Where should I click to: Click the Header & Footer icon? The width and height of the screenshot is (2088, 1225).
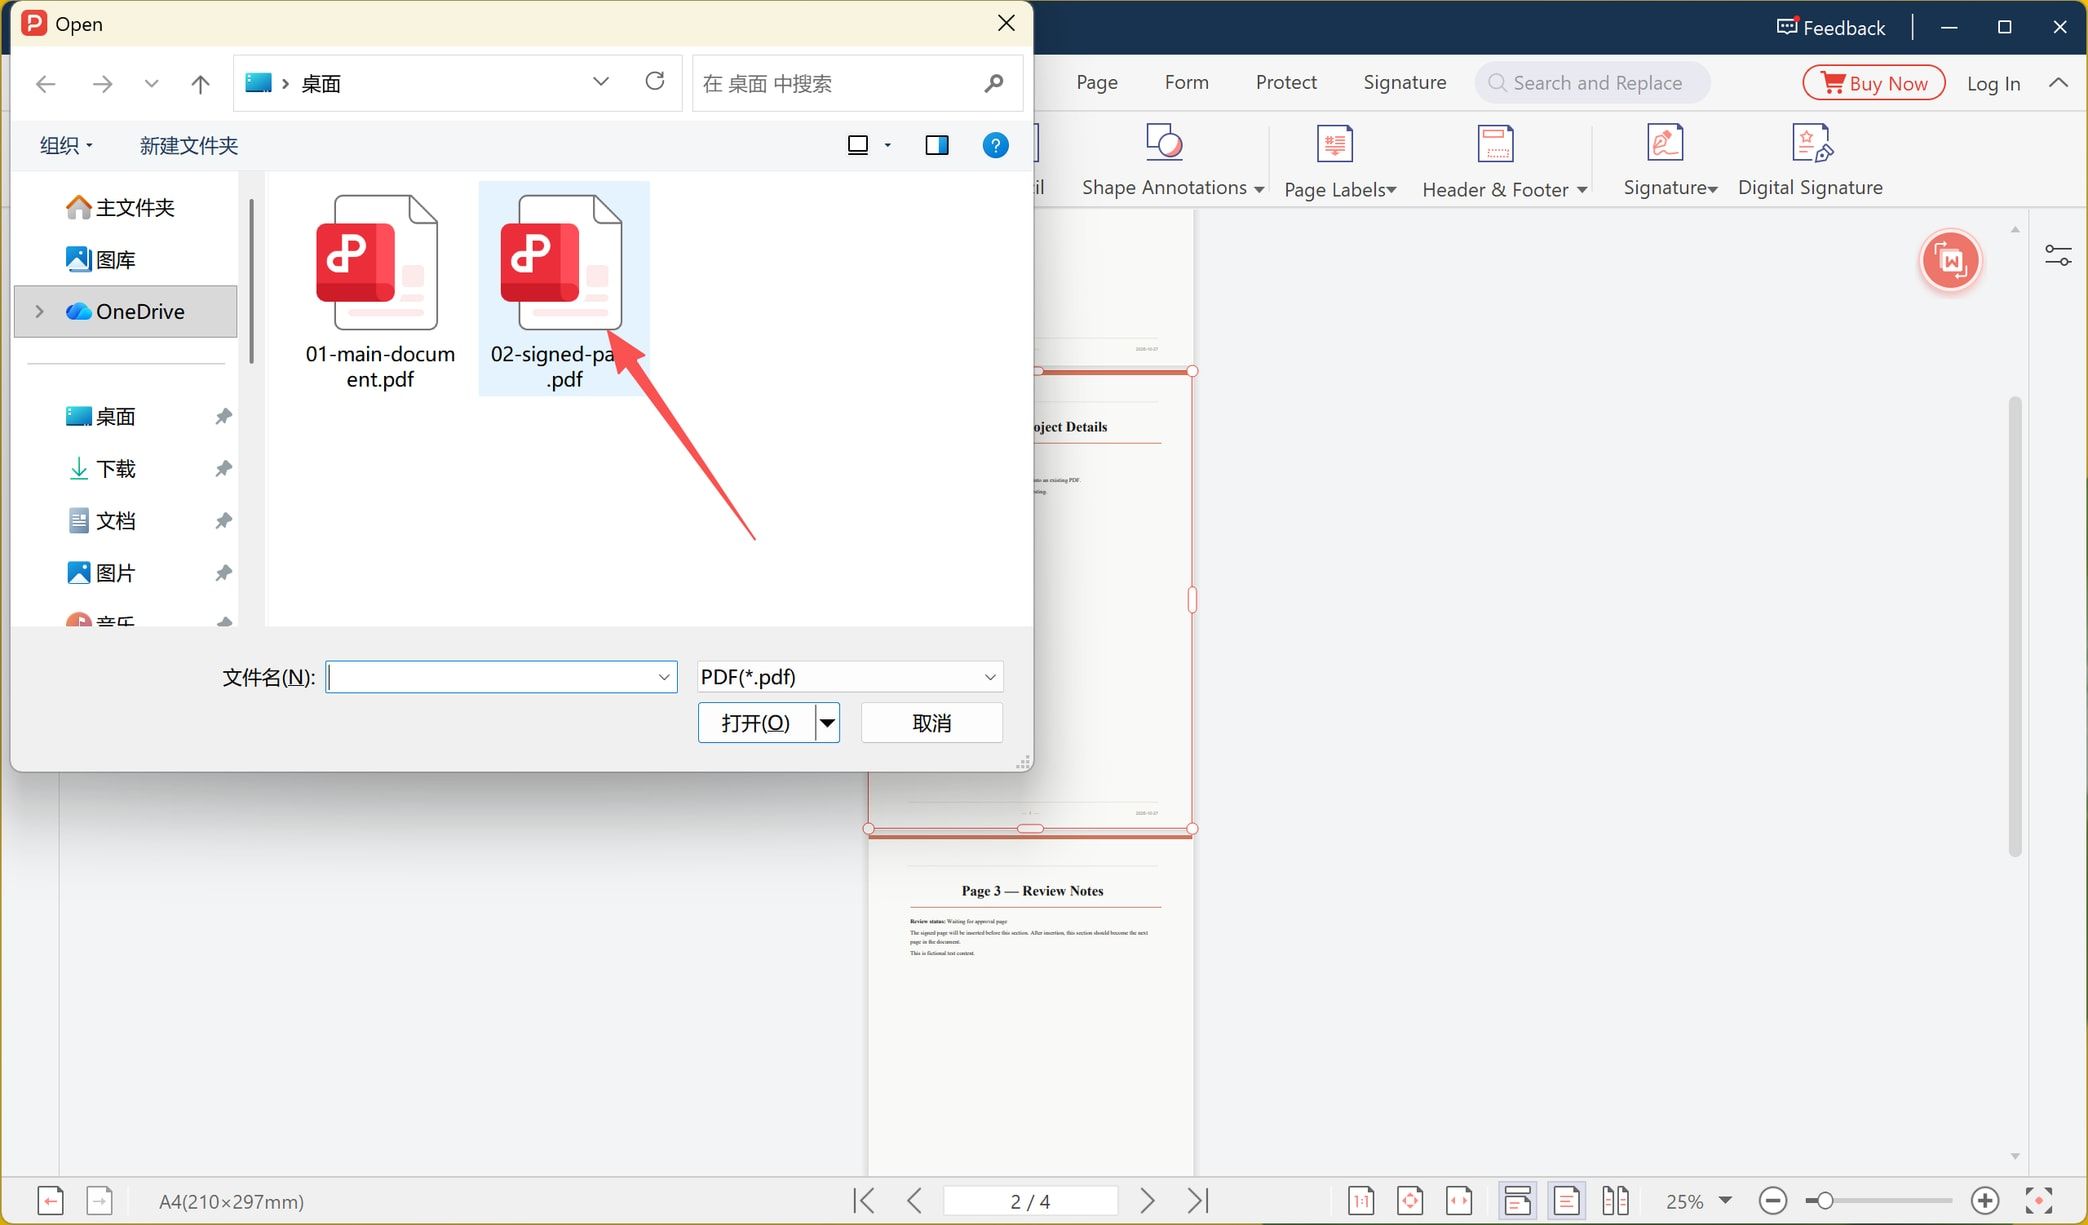1495,144
